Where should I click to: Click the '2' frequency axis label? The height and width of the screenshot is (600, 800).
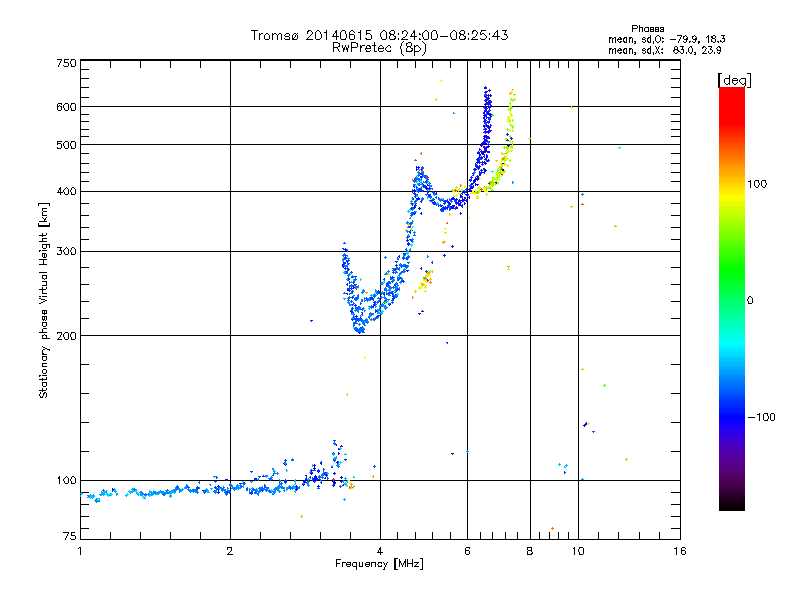pos(230,551)
